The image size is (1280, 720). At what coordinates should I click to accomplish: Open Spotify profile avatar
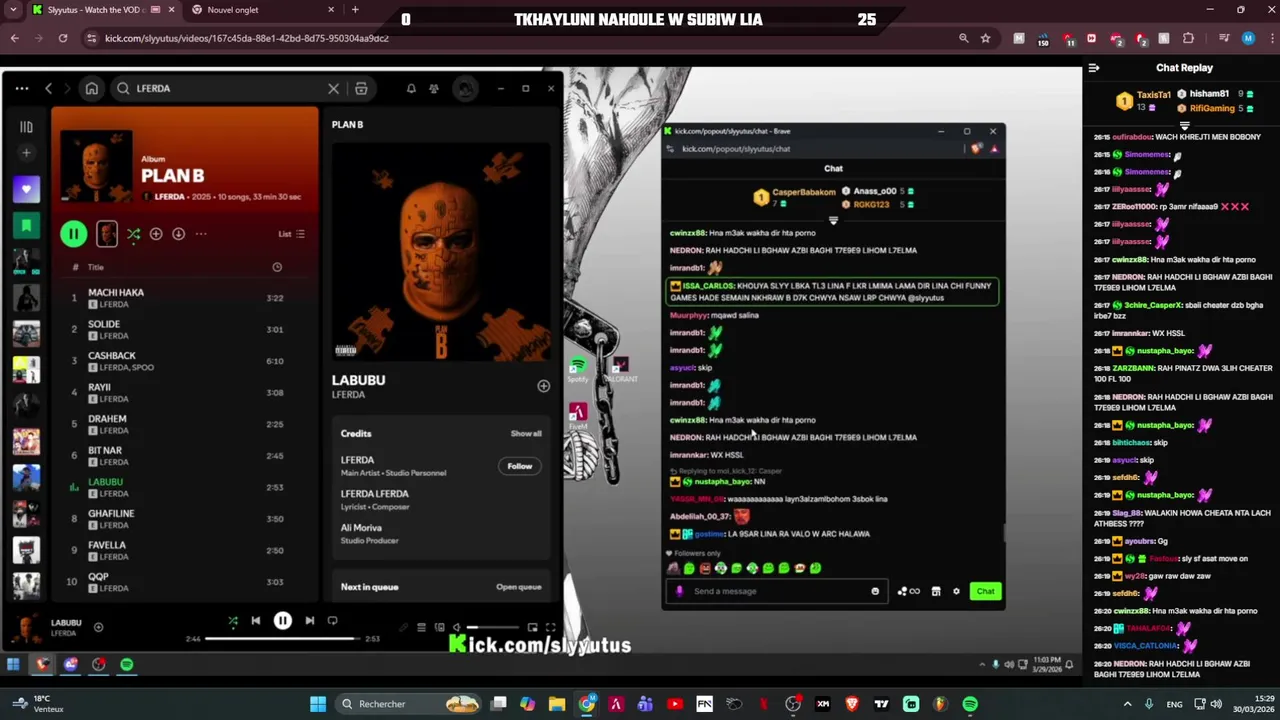point(465,88)
